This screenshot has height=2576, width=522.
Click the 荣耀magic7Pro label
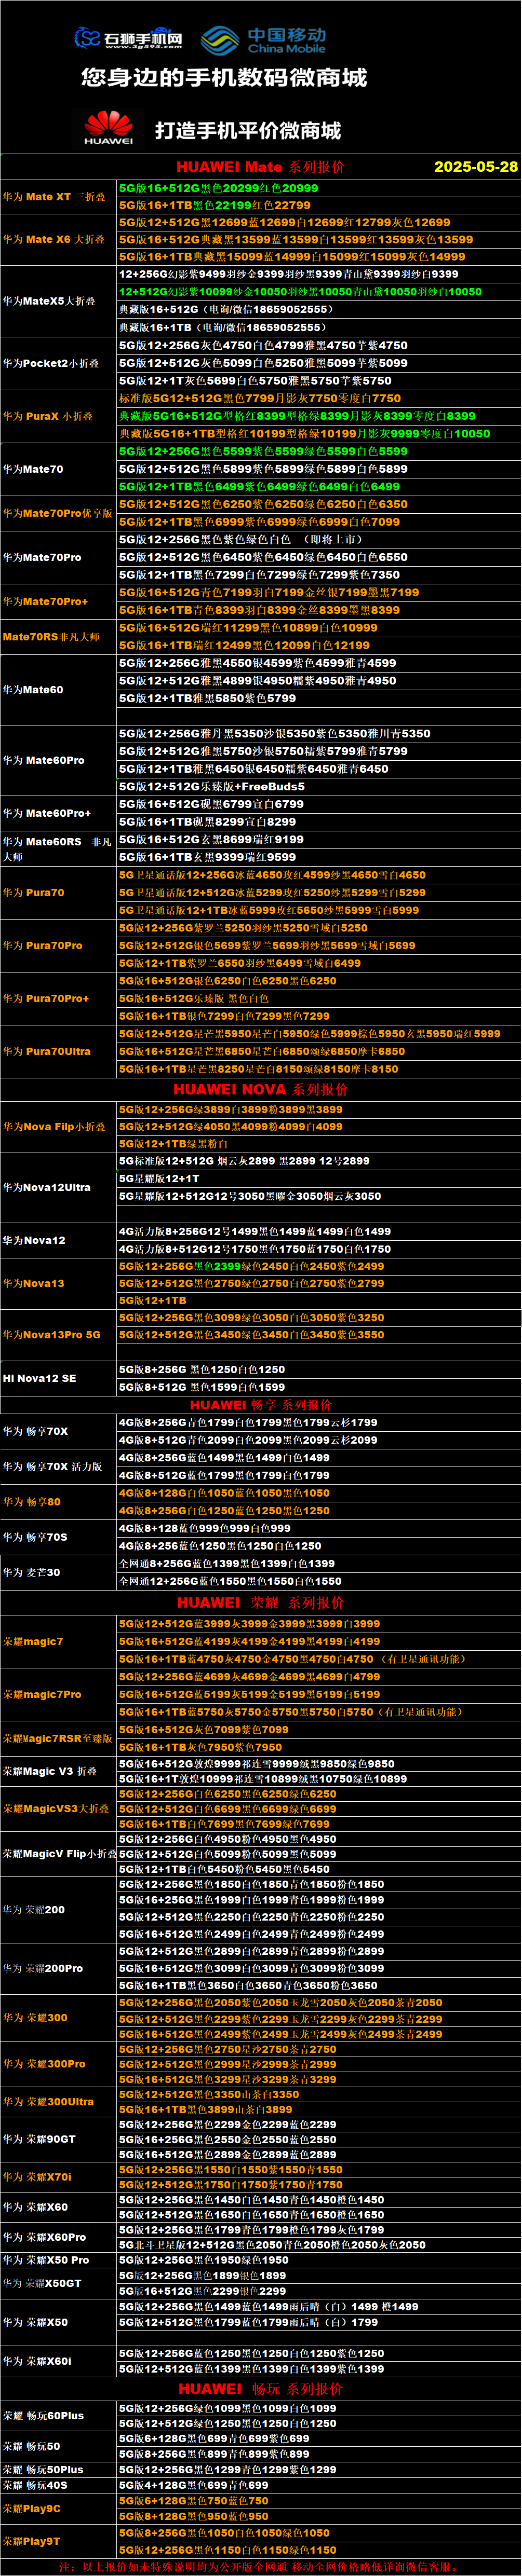[42, 1694]
